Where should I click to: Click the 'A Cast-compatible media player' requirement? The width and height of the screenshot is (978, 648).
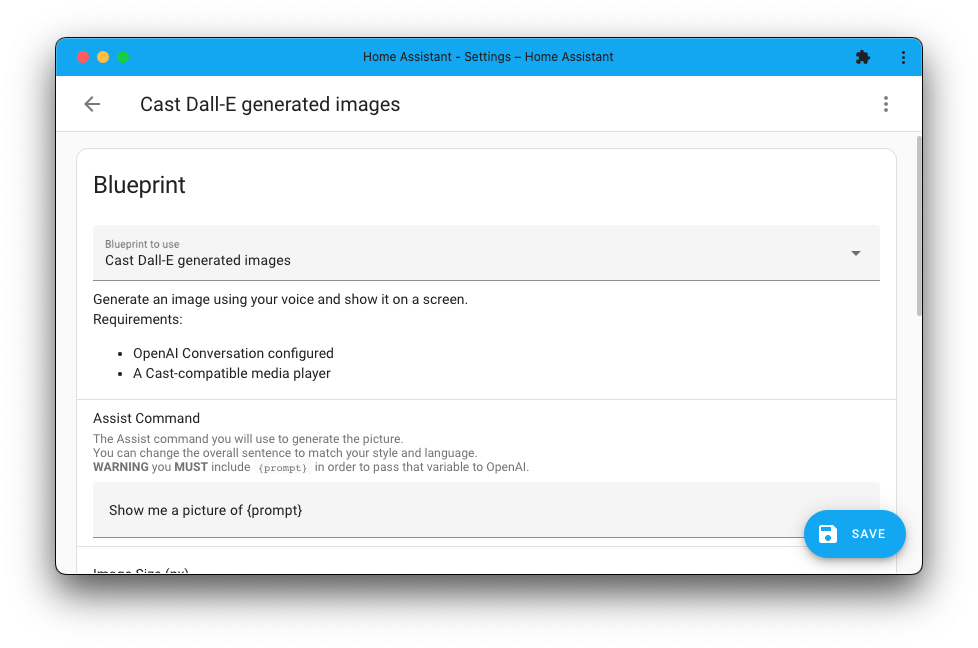[231, 373]
